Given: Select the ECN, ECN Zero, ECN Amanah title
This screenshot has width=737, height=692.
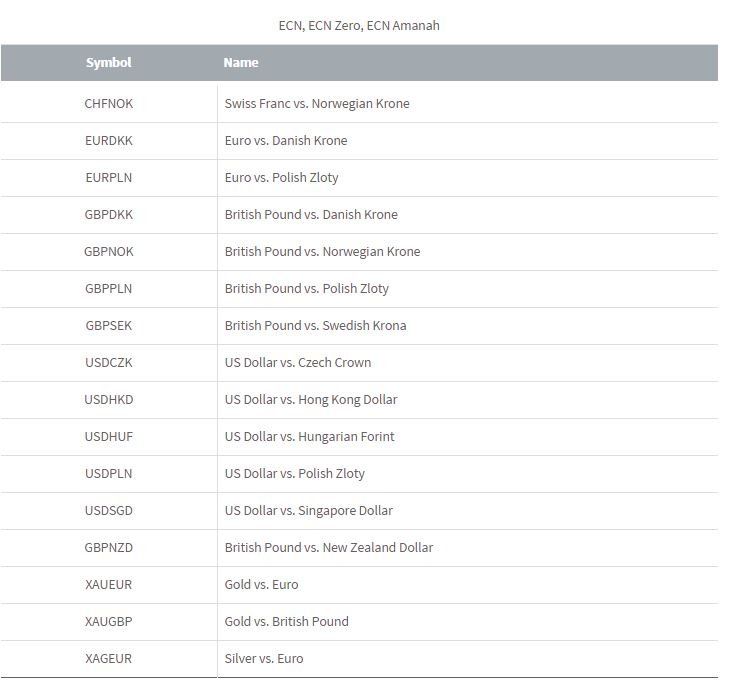Looking at the screenshot, I should point(359,25).
